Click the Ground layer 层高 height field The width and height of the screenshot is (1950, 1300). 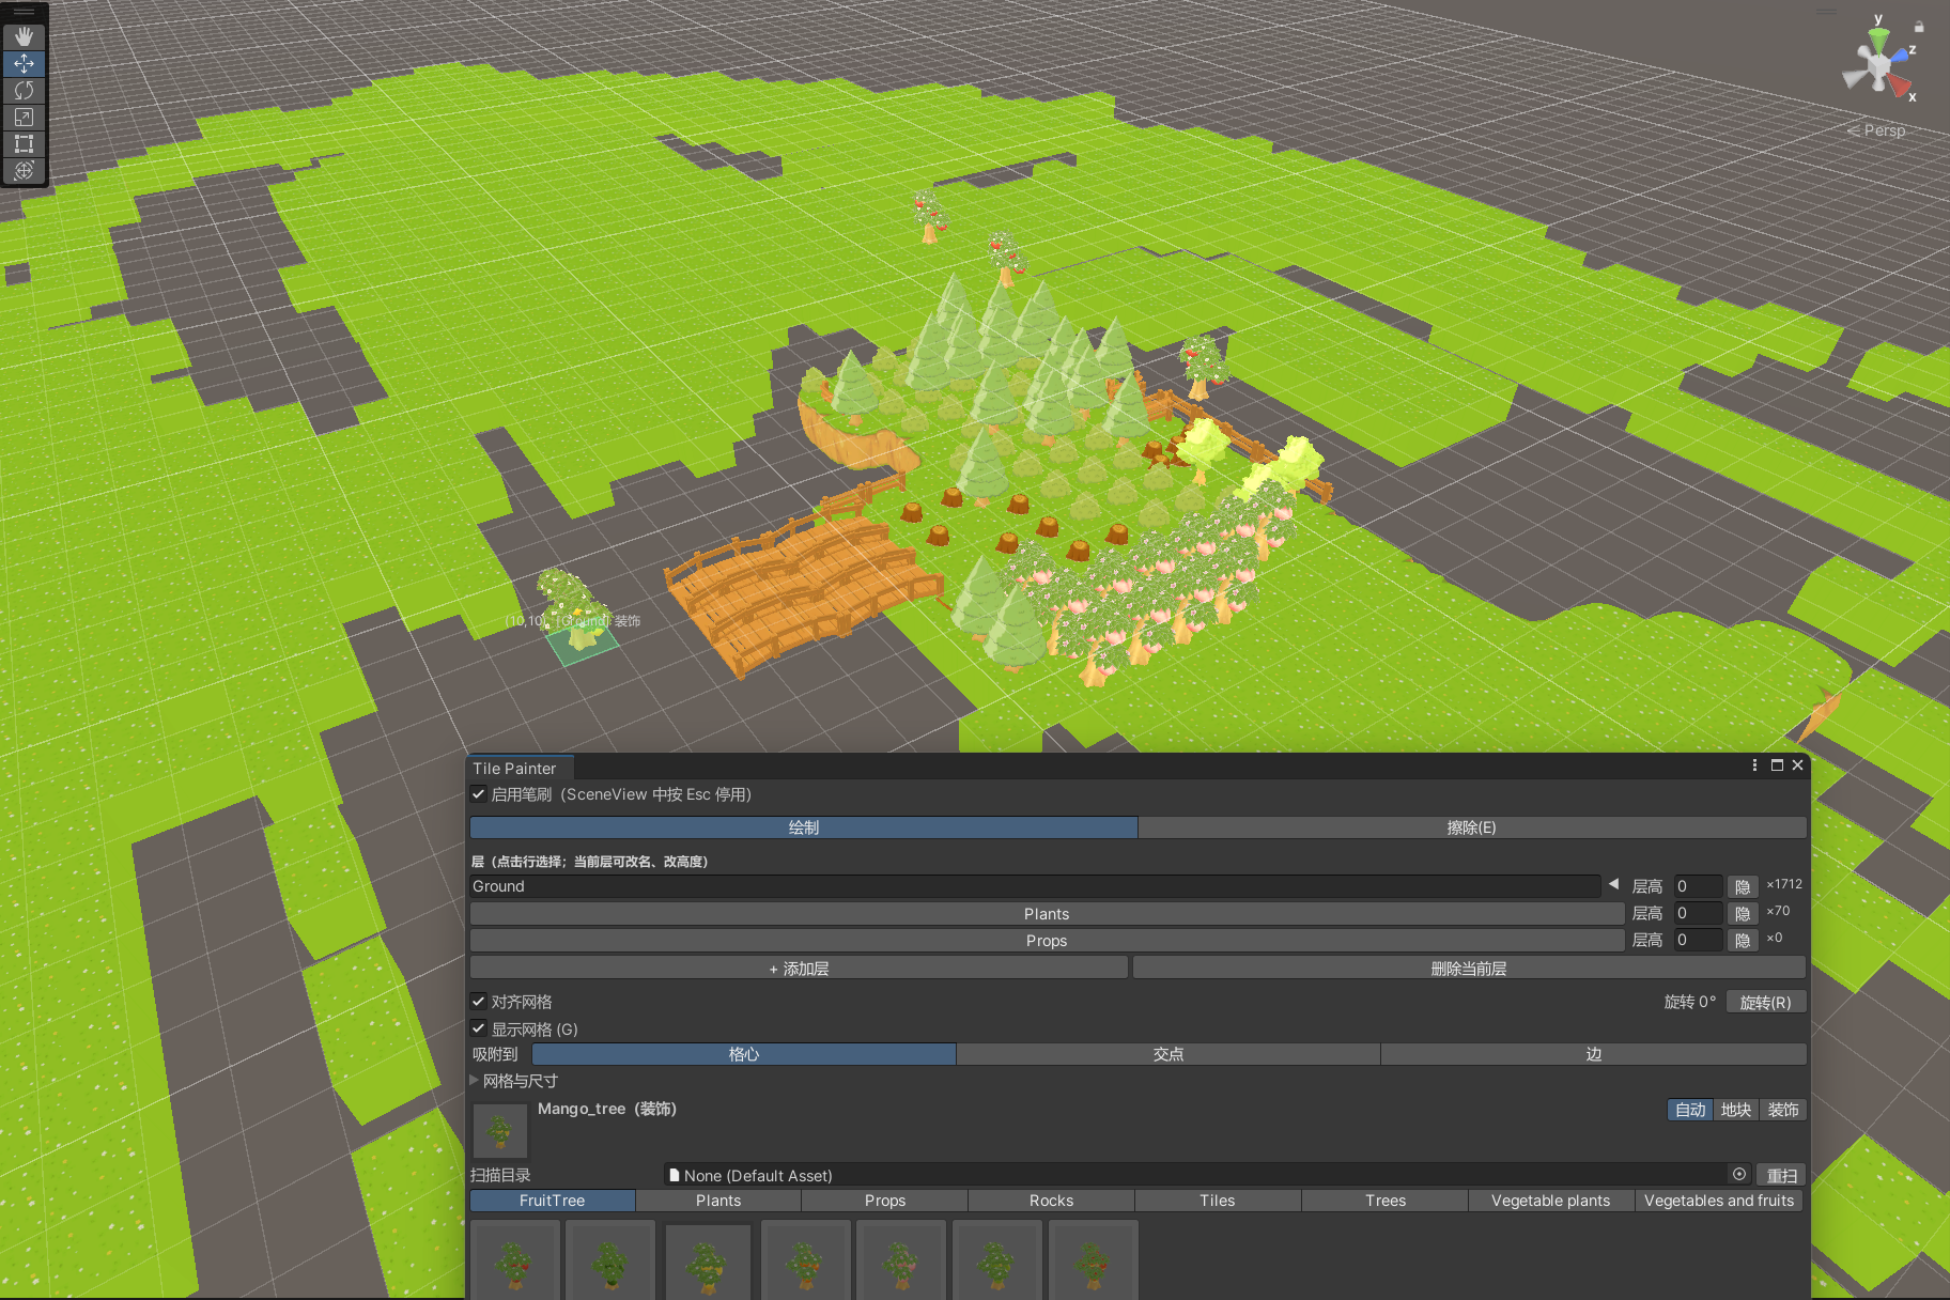click(x=1698, y=887)
